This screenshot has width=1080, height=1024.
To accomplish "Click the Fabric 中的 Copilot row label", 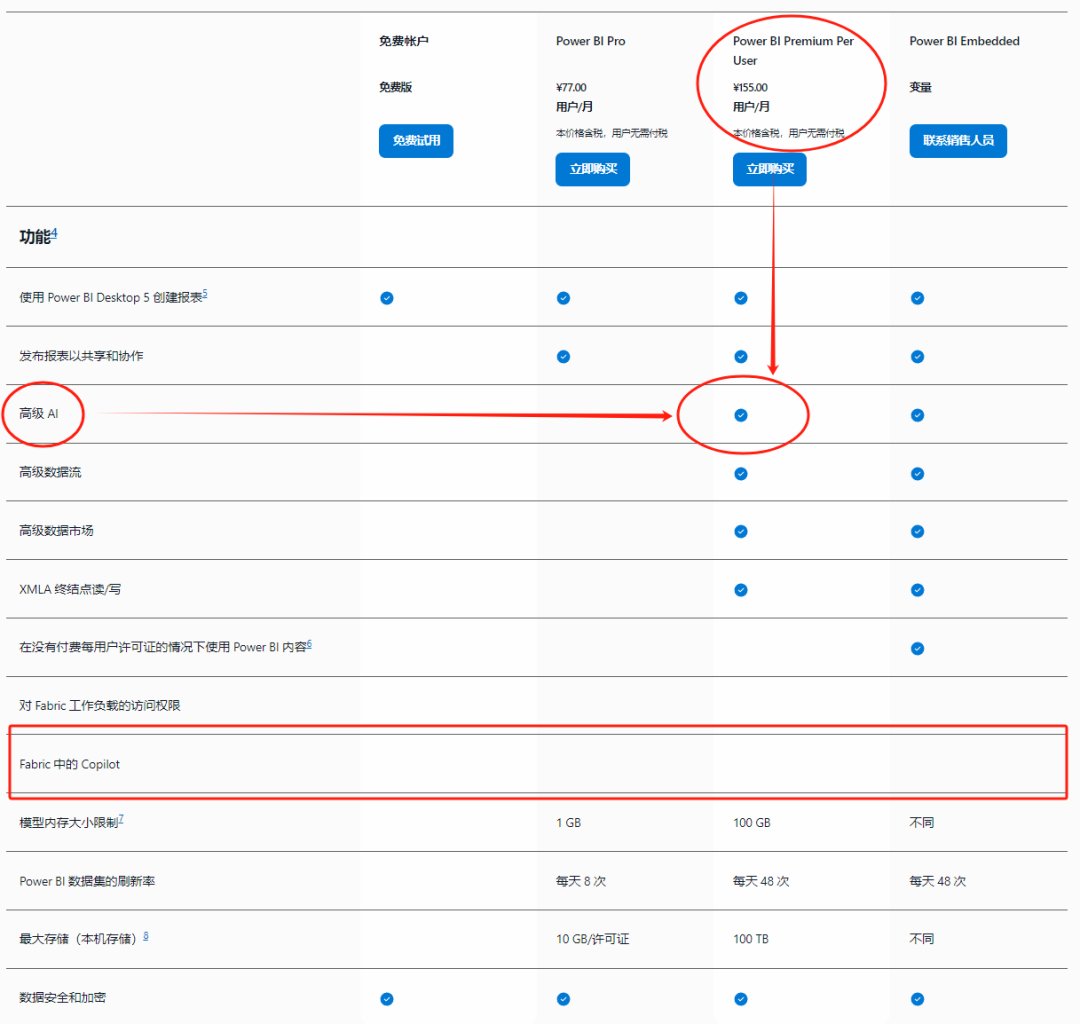I will tap(70, 764).
